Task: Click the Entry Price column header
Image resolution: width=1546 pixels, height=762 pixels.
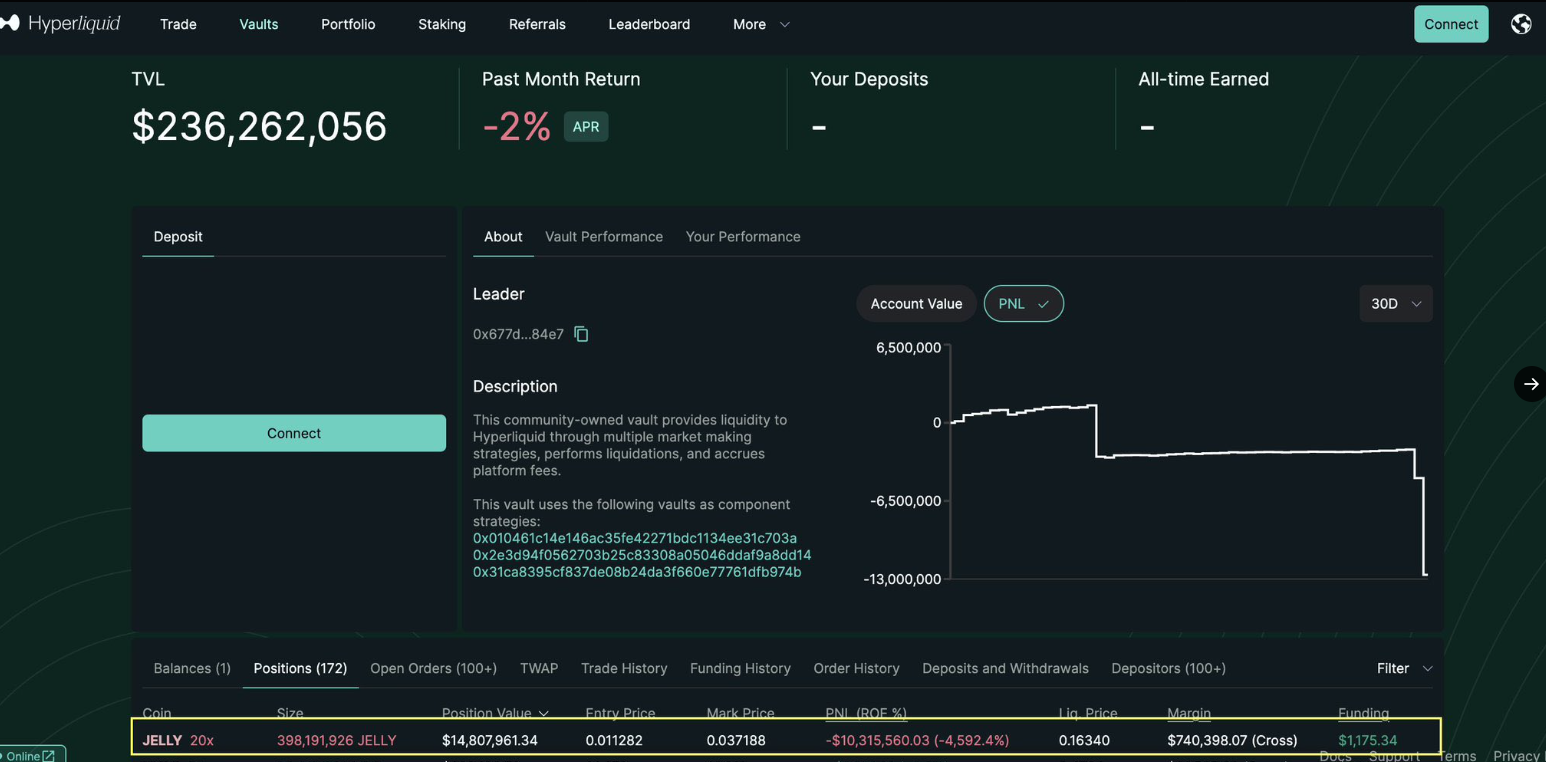Action: 620,713
